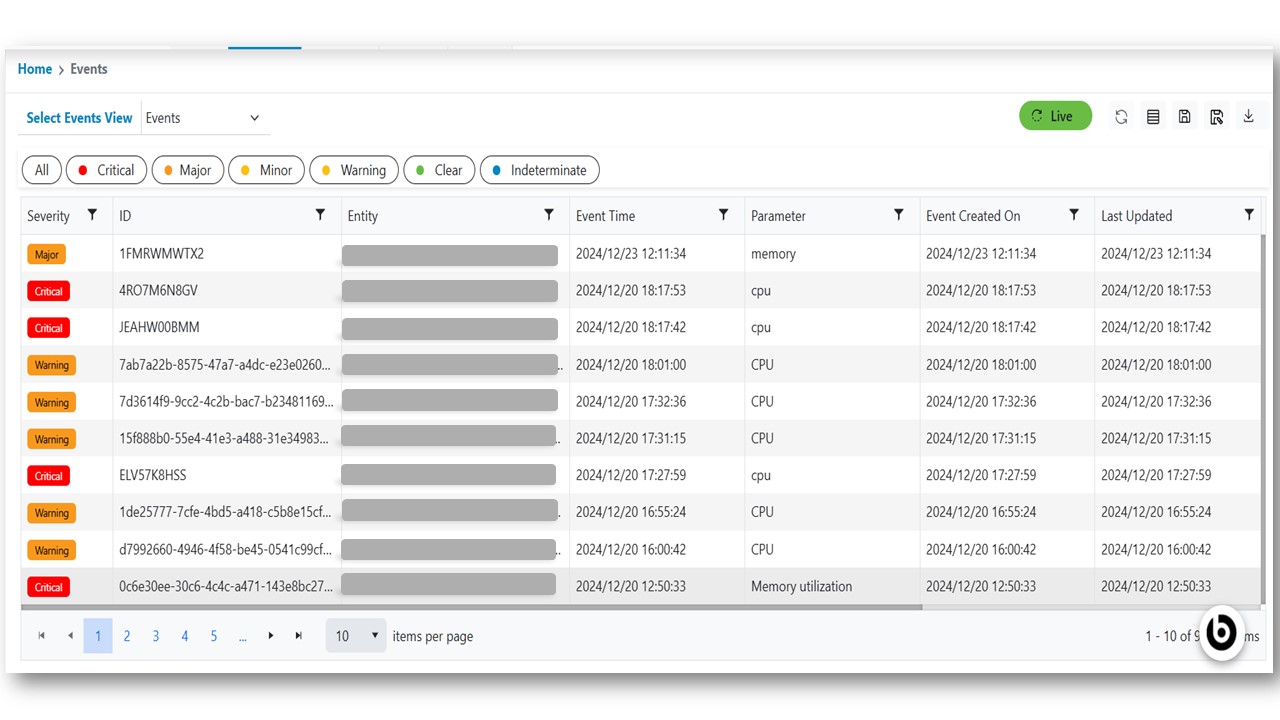Download events using the download icon
The width and height of the screenshot is (1280, 720).
click(x=1248, y=117)
